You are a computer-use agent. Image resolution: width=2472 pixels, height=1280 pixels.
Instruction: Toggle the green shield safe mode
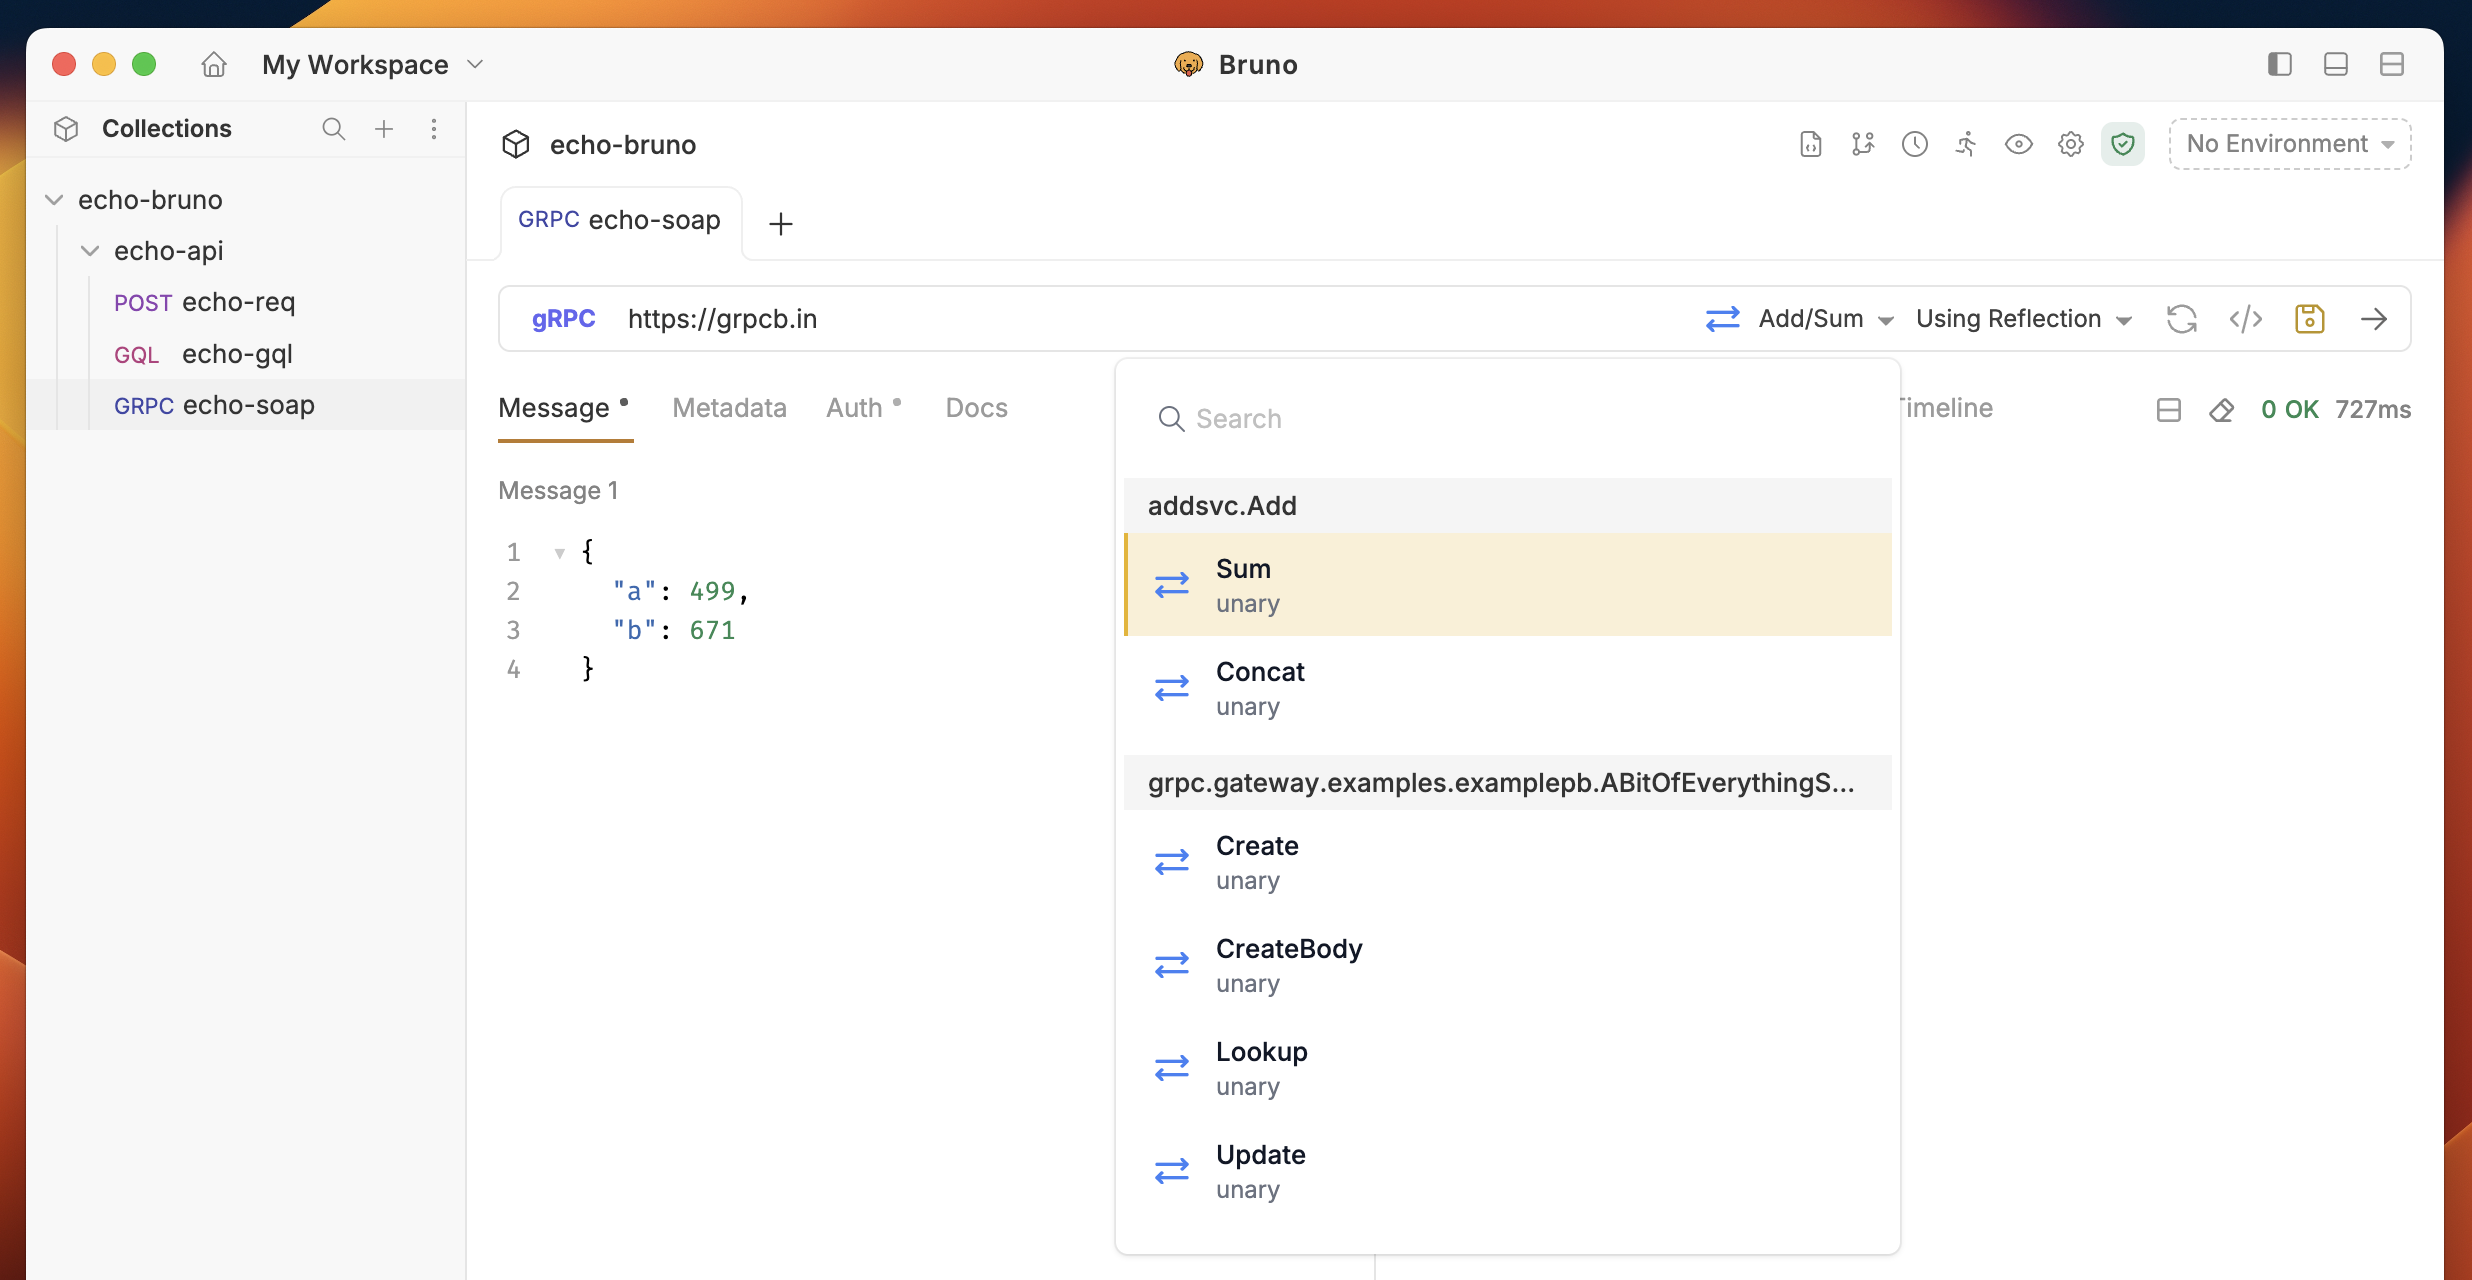2122,144
